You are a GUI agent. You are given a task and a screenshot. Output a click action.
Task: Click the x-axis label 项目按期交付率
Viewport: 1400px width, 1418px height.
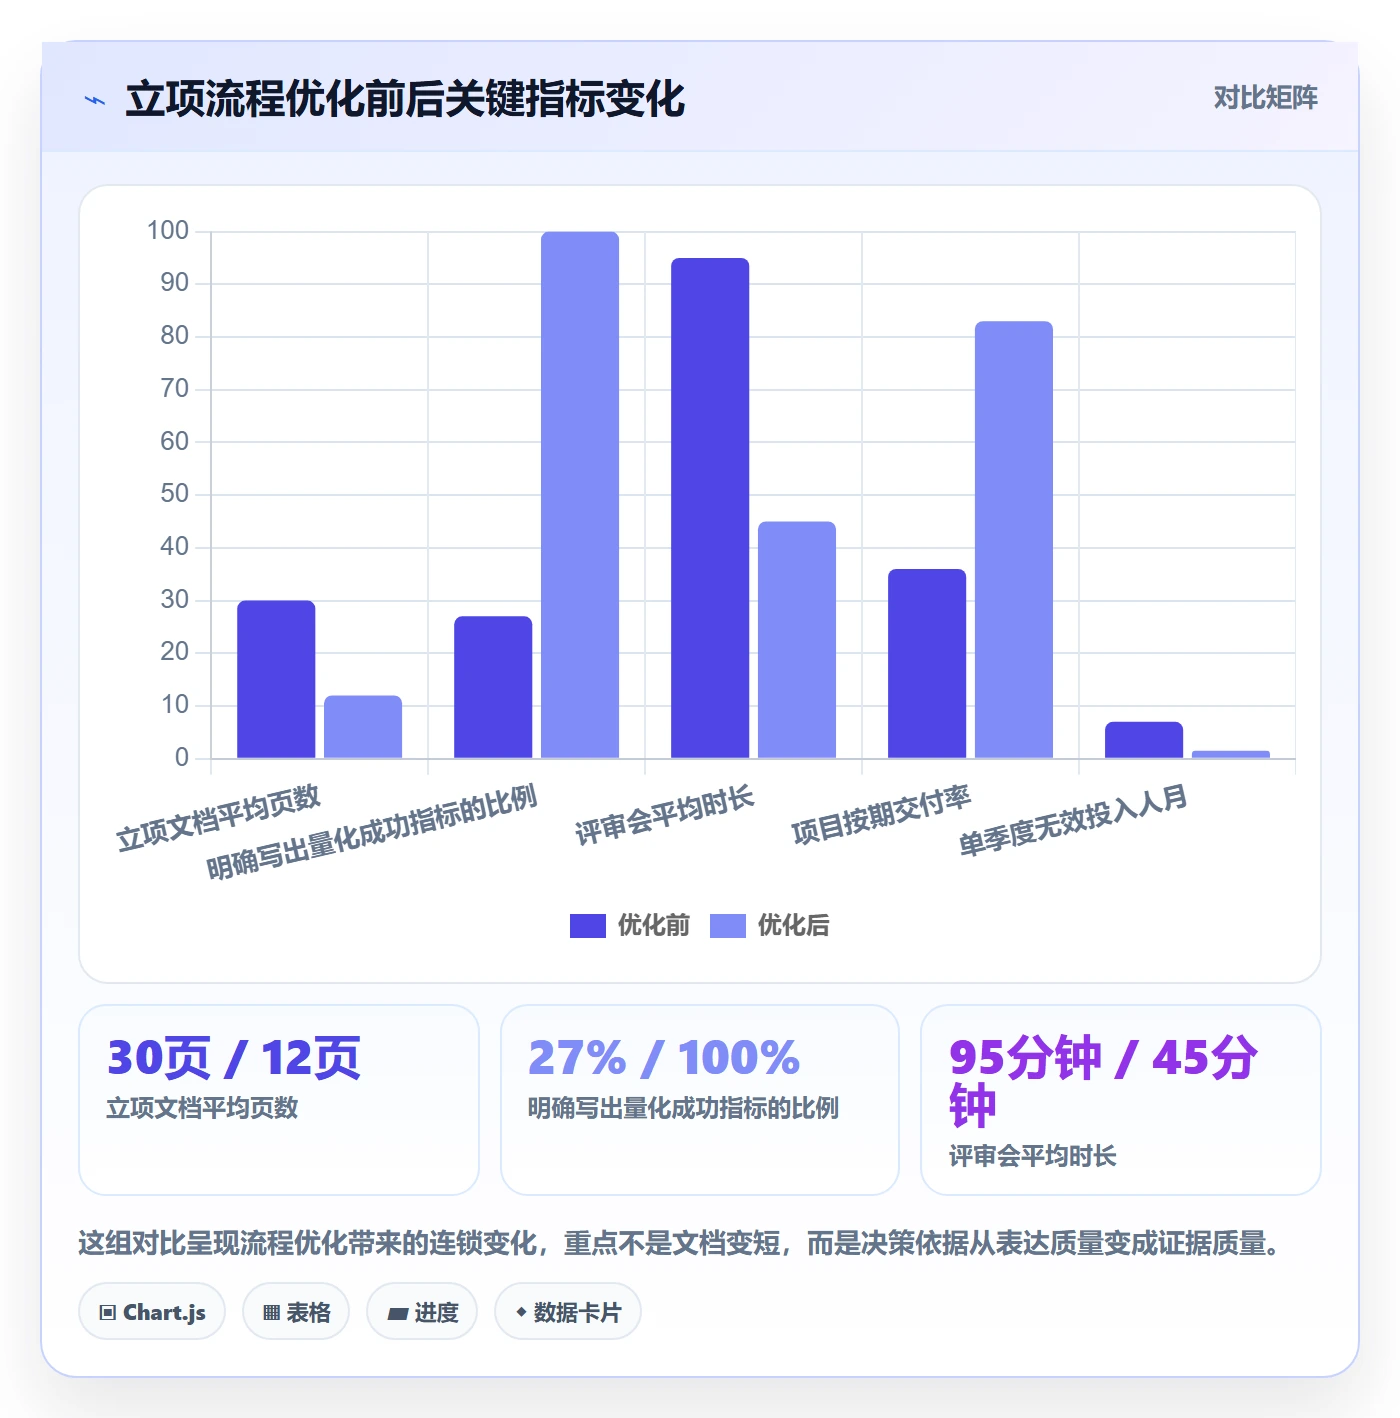coord(882,815)
